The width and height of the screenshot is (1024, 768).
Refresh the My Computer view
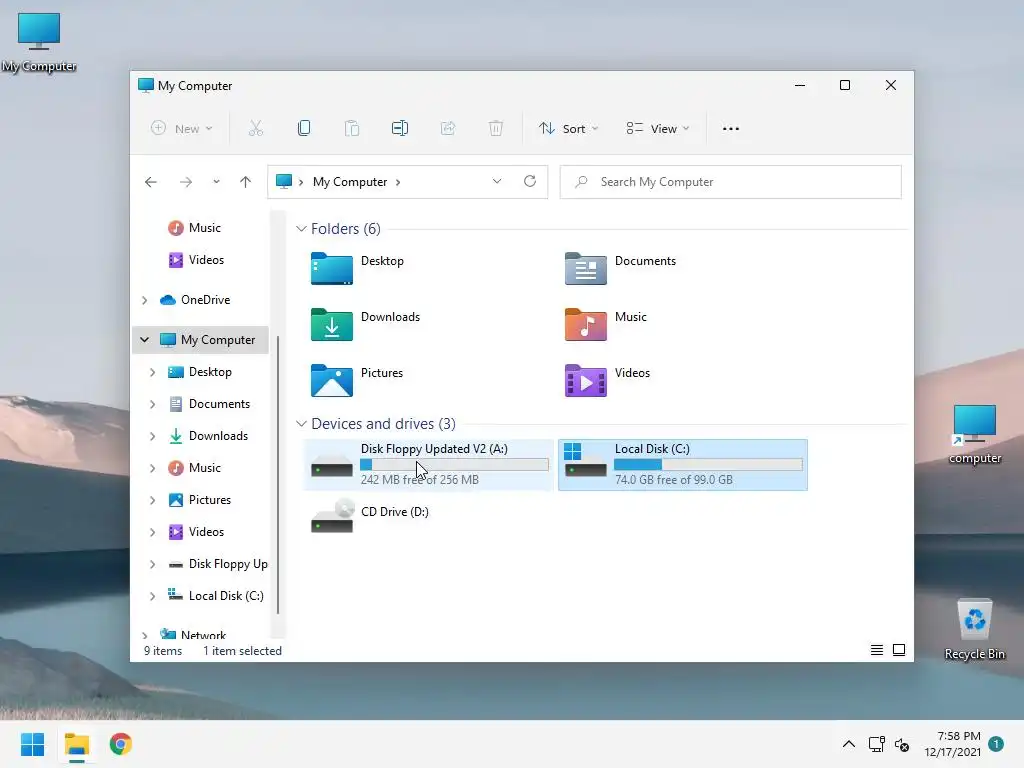pos(530,182)
